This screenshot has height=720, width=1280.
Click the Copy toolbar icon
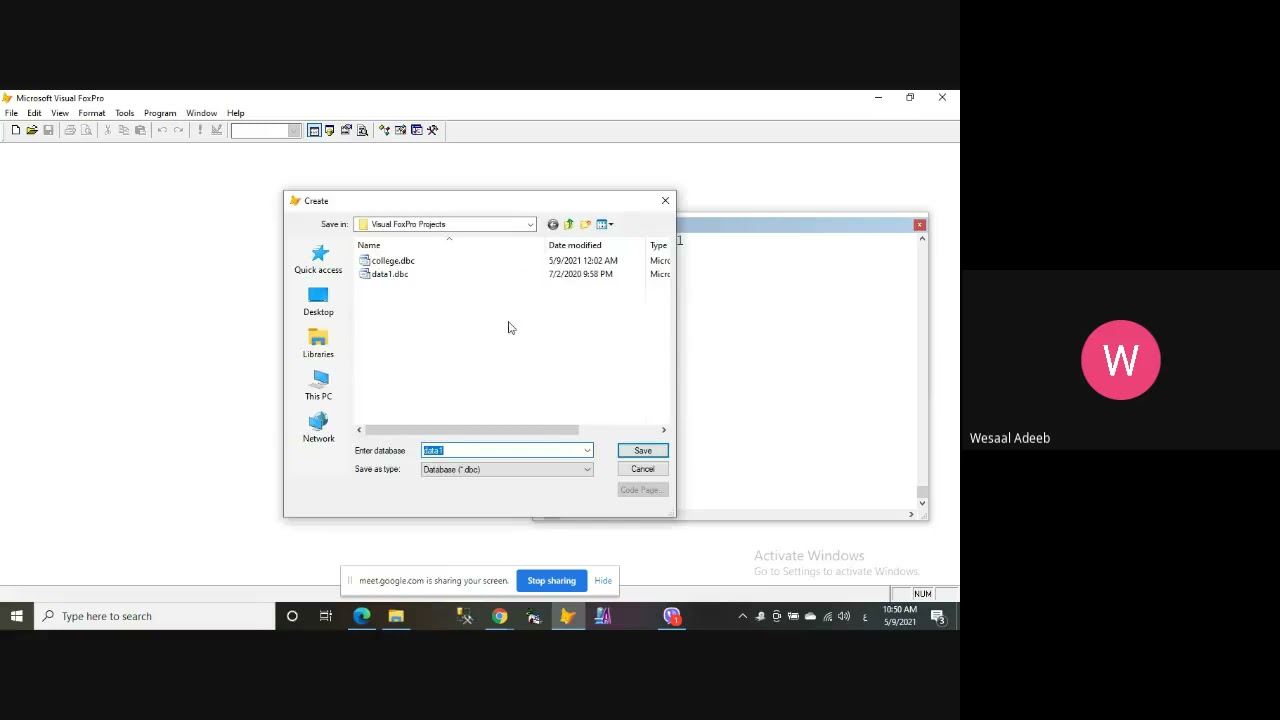[x=124, y=130]
